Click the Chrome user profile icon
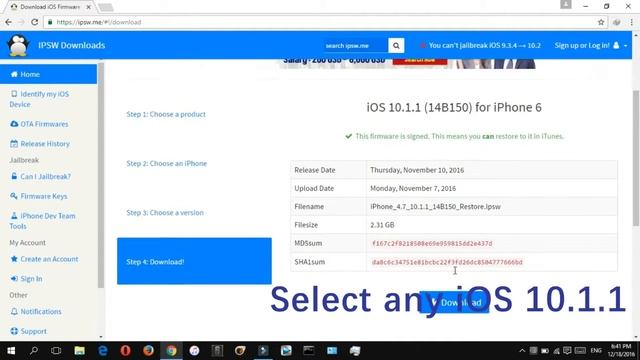The width and height of the screenshot is (640, 360). point(565,4)
